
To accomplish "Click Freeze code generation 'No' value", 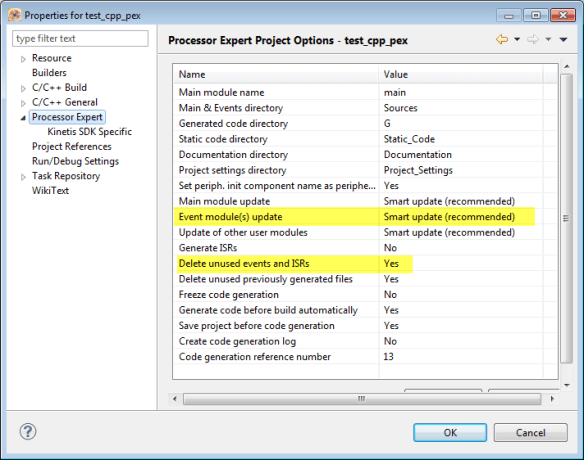I will (x=390, y=295).
